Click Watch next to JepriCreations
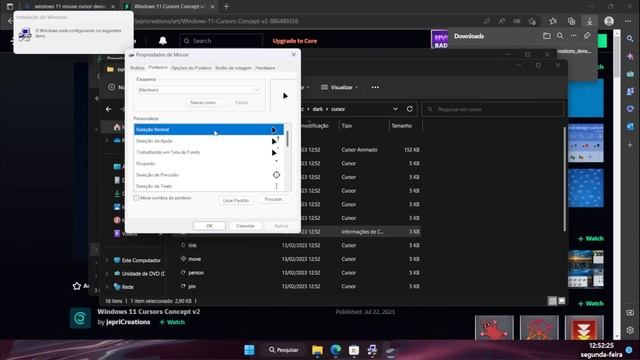 pos(172,322)
